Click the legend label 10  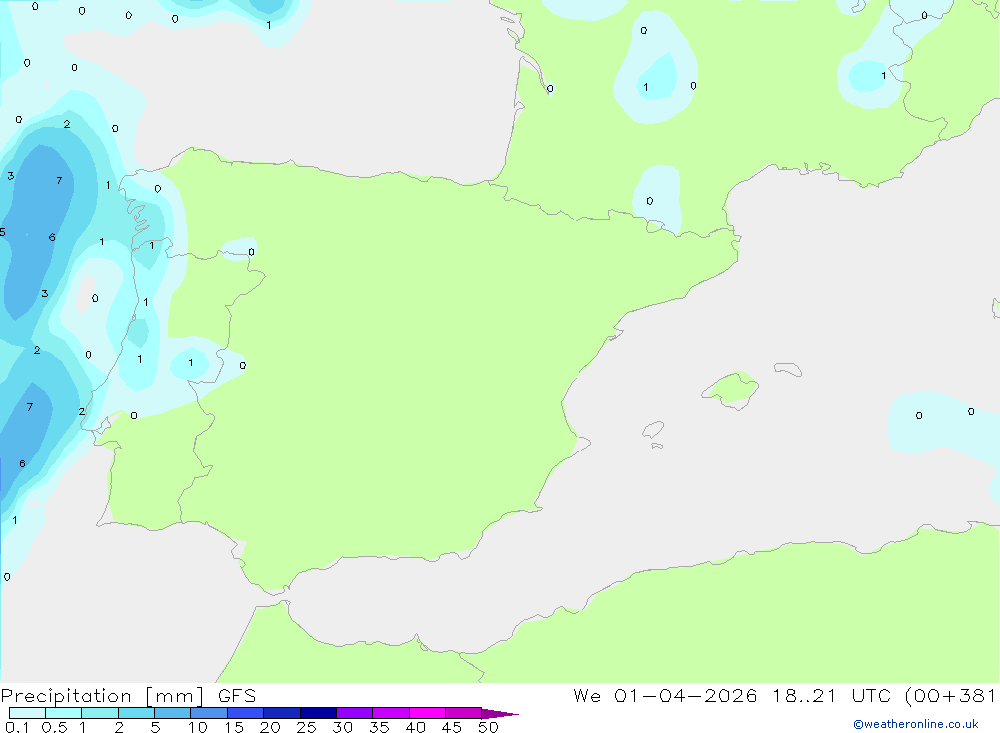click(198, 727)
